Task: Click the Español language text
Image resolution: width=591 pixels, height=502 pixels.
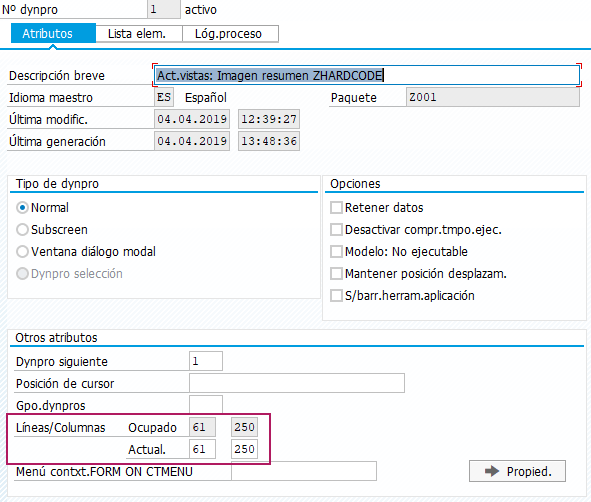Action: pos(206,98)
